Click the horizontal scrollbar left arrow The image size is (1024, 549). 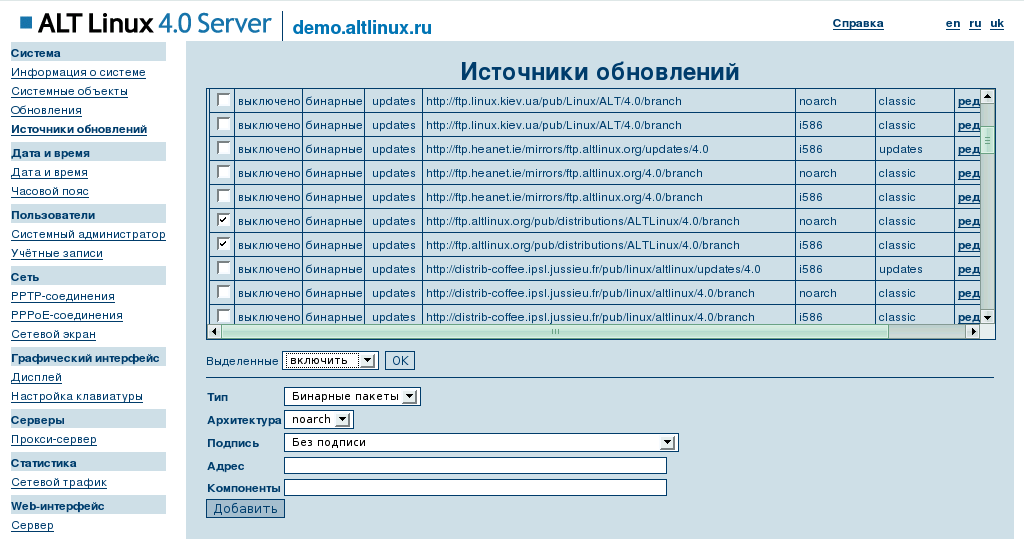[213, 332]
